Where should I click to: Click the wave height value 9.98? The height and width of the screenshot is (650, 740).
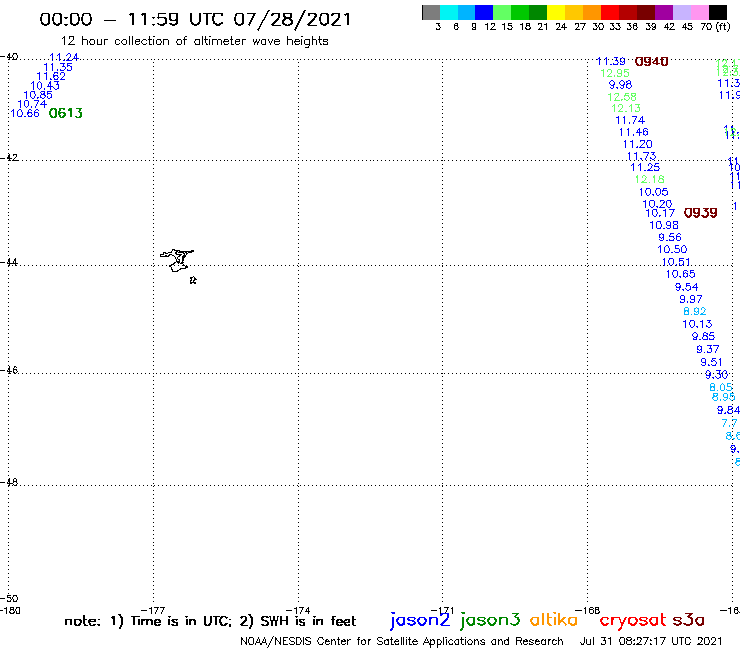(x=620, y=85)
